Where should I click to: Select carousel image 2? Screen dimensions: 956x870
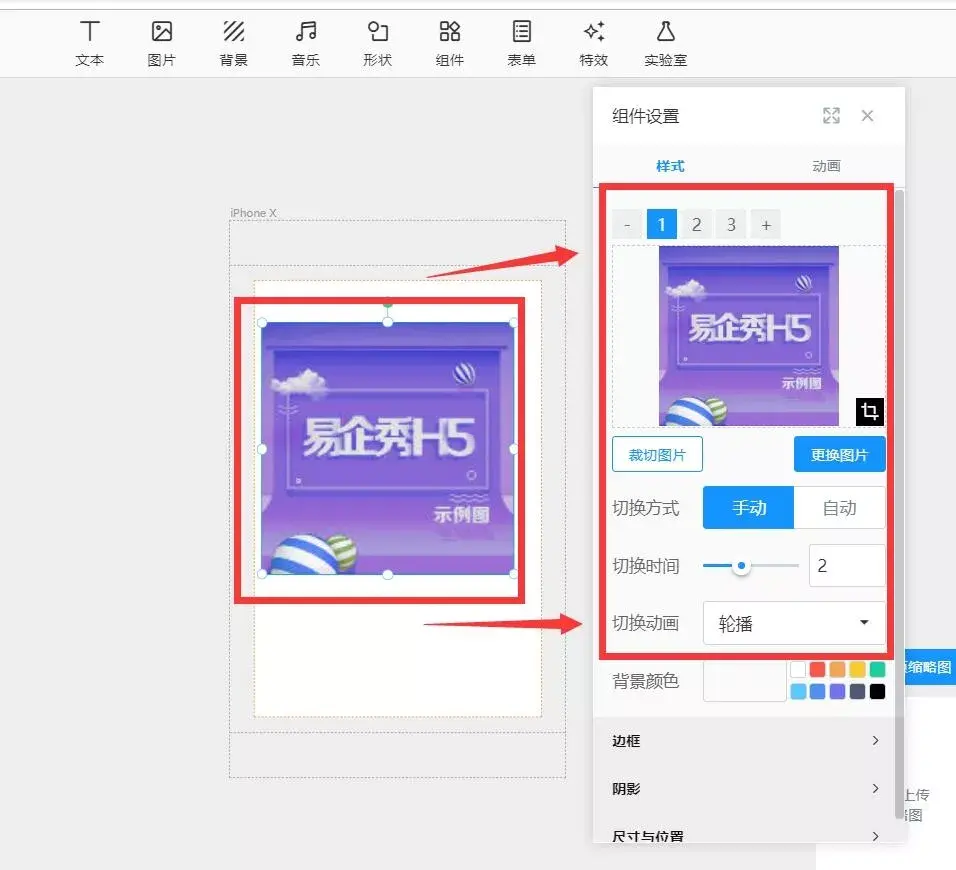coord(696,225)
